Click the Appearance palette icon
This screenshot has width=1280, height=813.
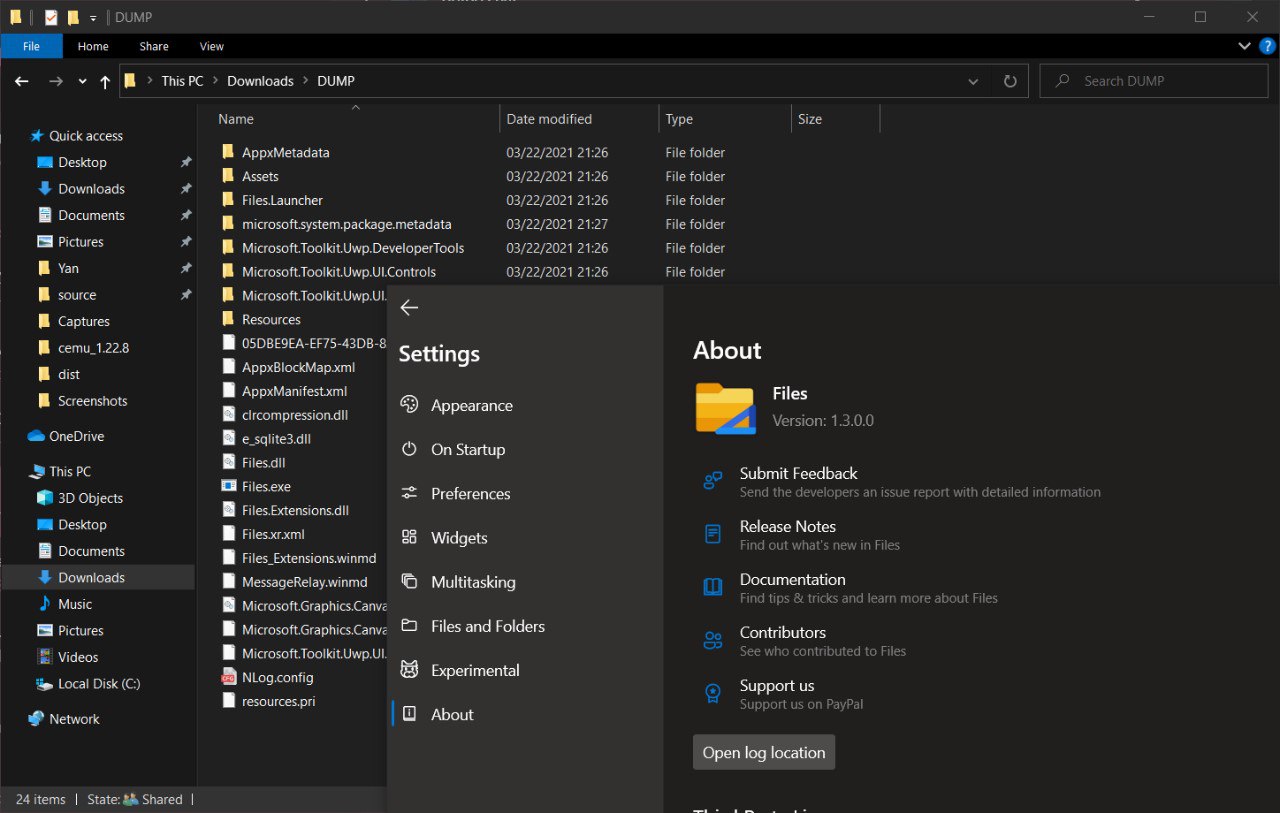(409, 405)
